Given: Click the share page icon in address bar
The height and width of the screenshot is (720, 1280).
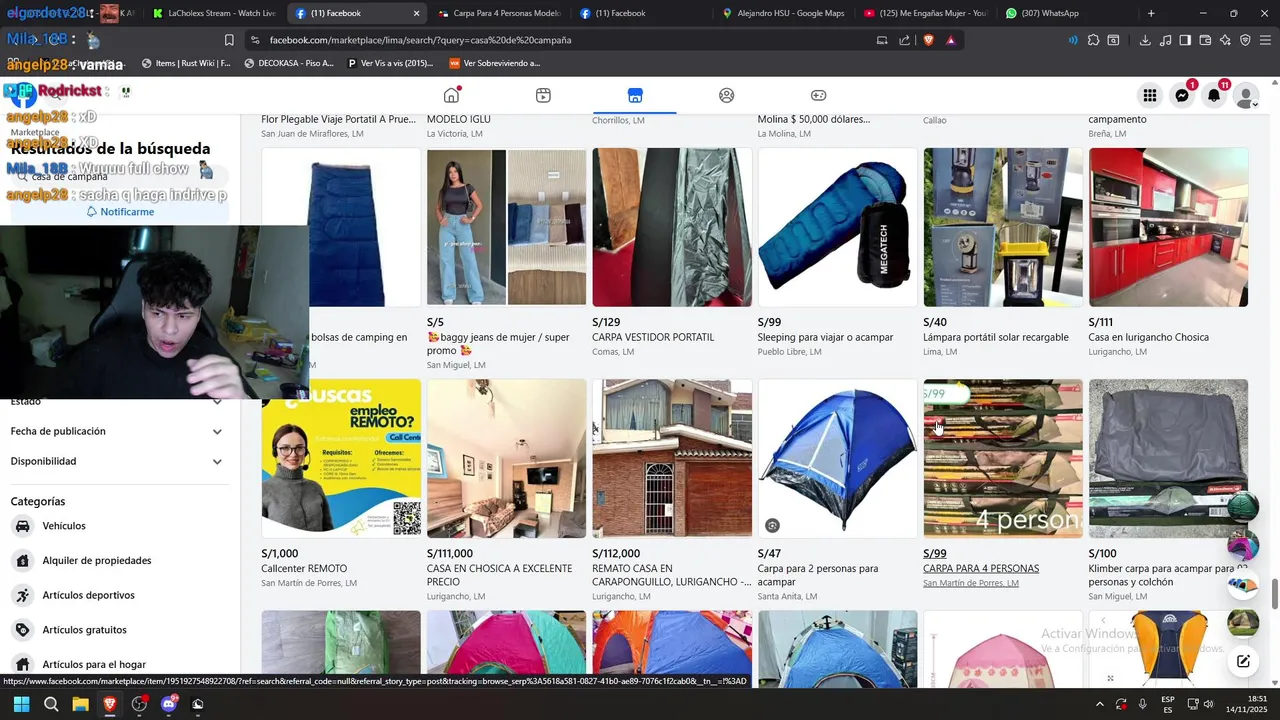Looking at the screenshot, I should point(905,40).
